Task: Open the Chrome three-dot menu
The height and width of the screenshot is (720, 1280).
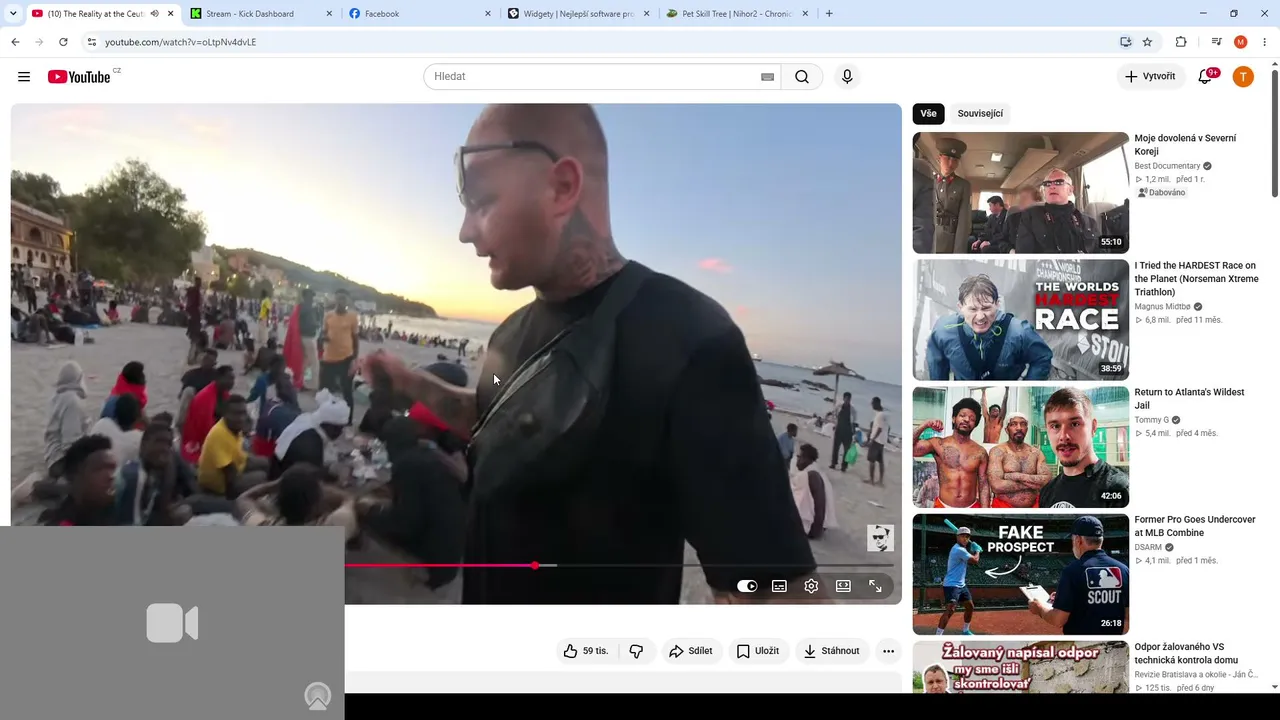Action: click(x=1265, y=42)
